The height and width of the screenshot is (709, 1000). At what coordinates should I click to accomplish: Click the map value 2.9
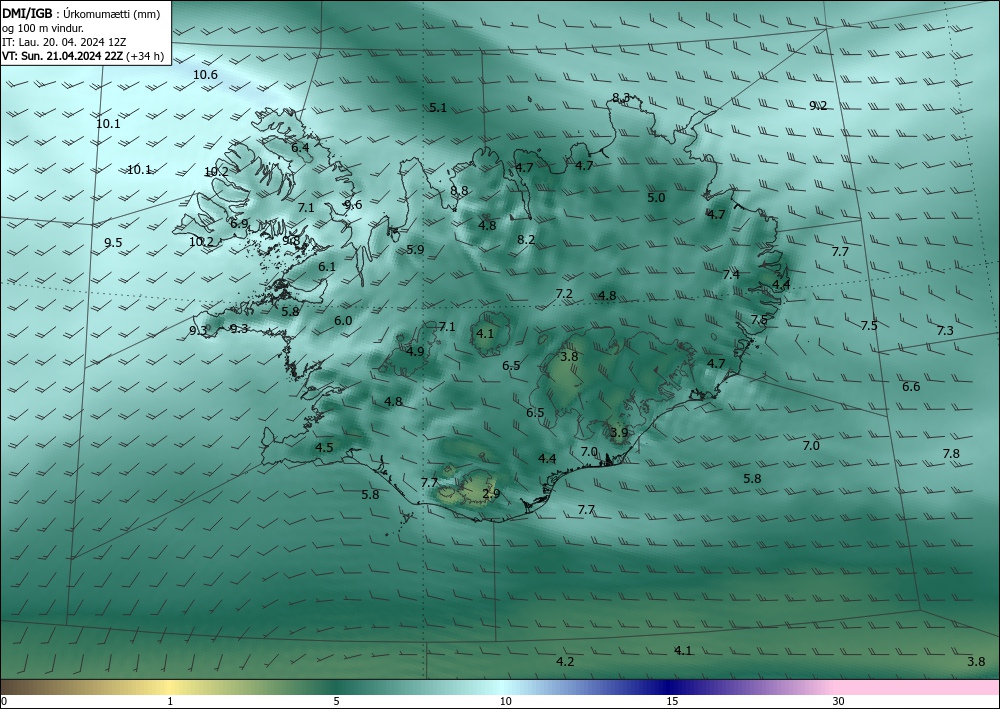pos(491,494)
